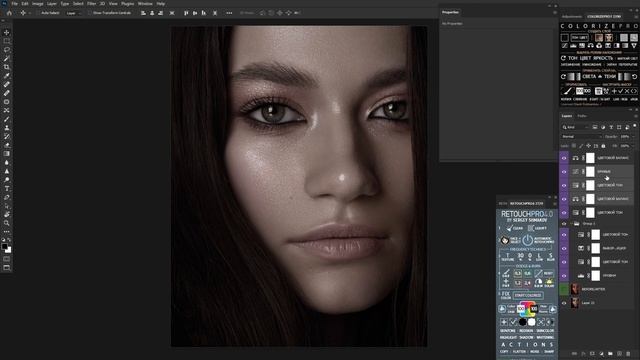Viewport: 640px width, 360px height.
Task: Toggle layer filtering switch in Layers panel
Action: pos(635,127)
